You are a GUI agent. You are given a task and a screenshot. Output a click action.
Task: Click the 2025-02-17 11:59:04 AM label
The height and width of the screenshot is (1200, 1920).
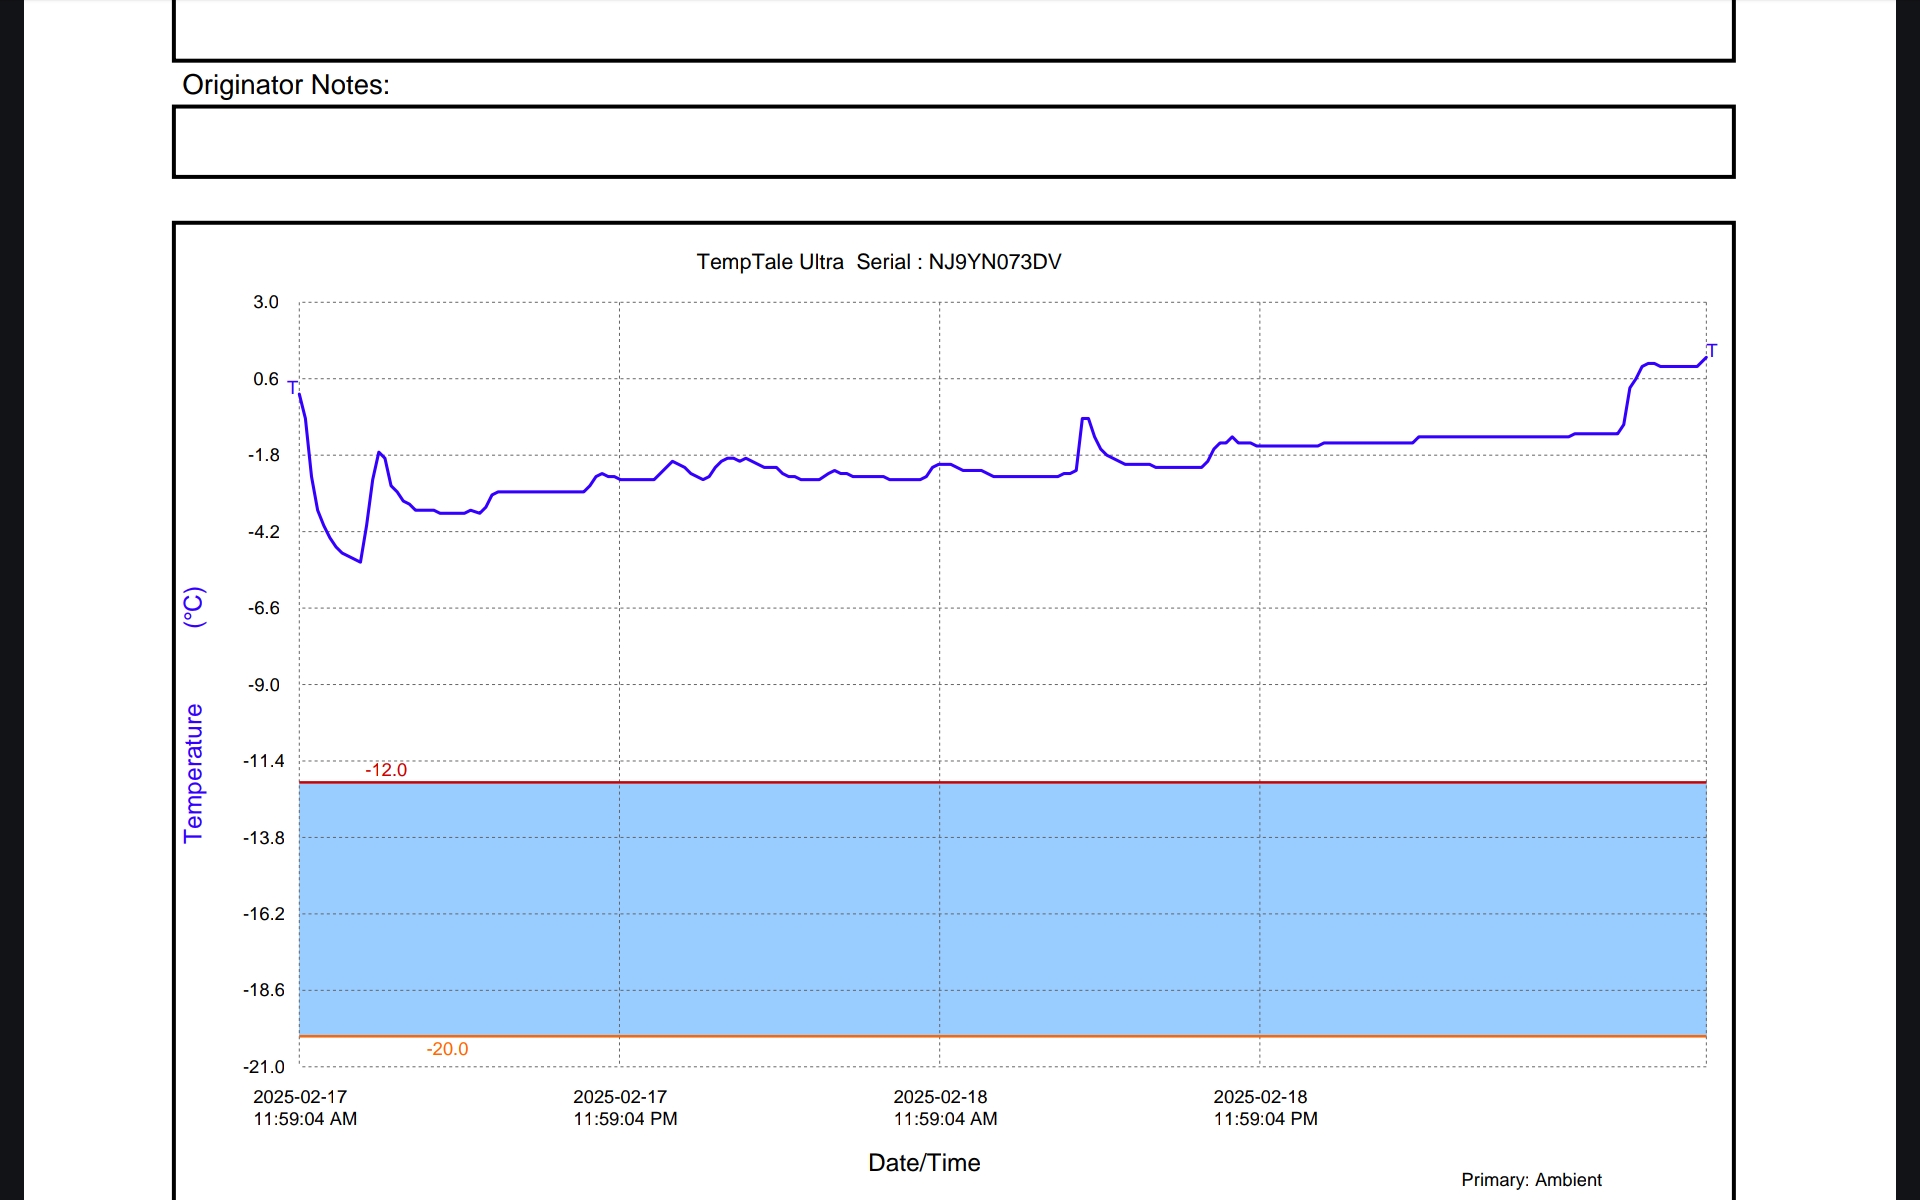pos(305,1108)
